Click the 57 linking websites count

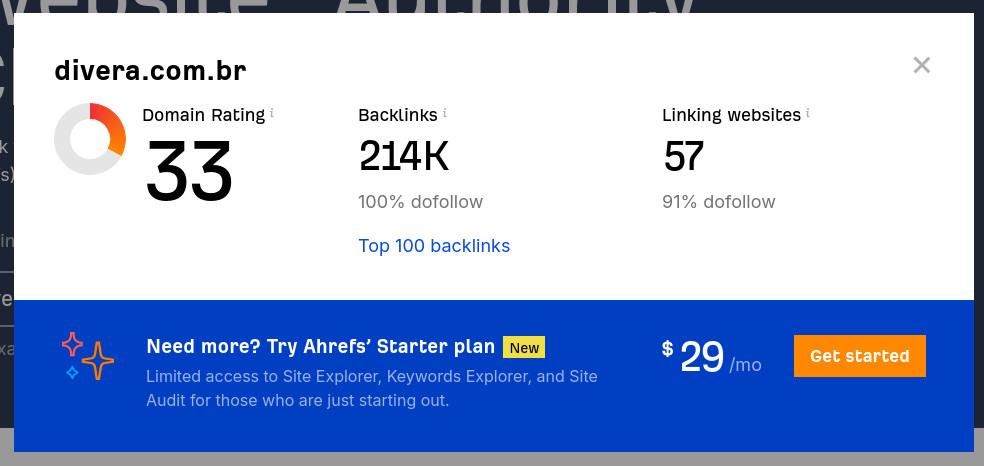tap(683, 156)
